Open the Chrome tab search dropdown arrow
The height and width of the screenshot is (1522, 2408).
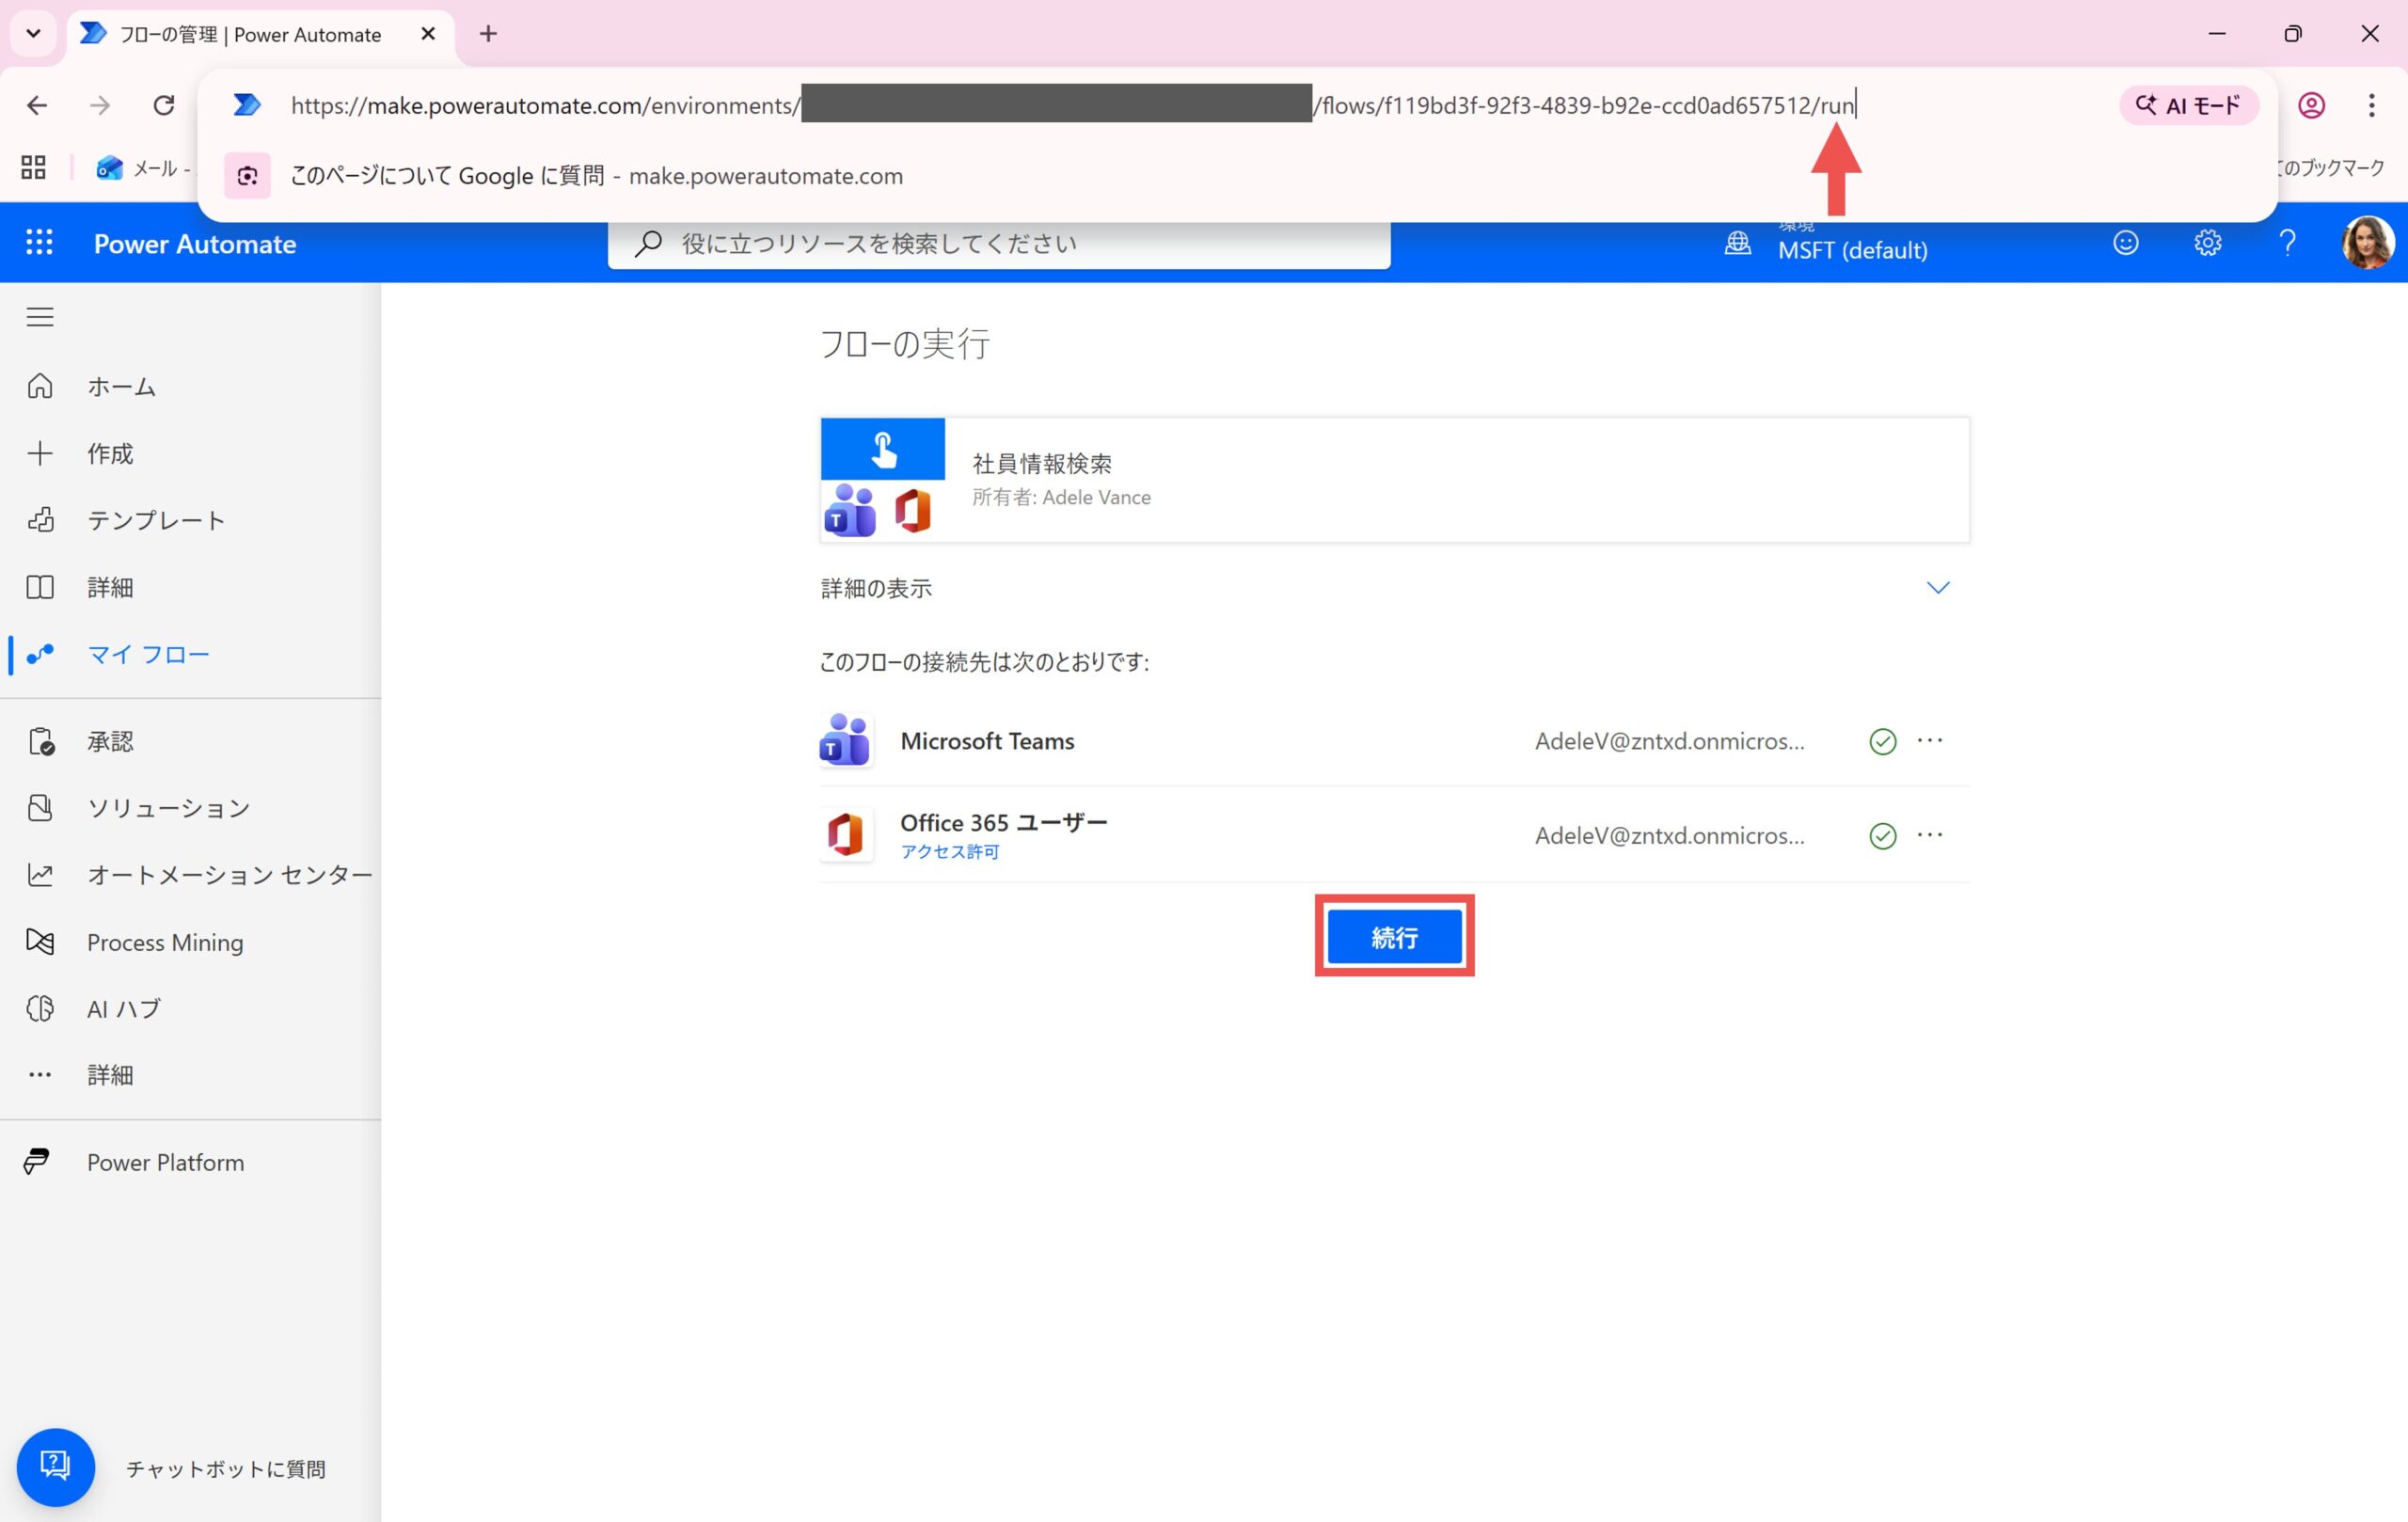33,34
